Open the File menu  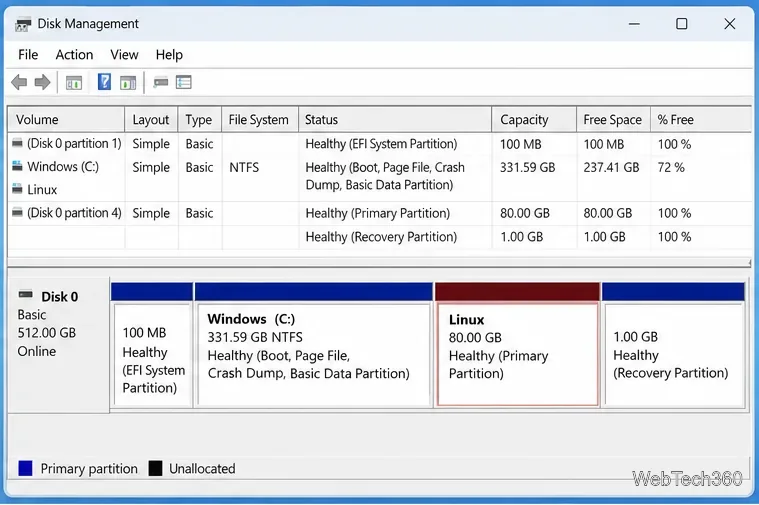click(28, 55)
